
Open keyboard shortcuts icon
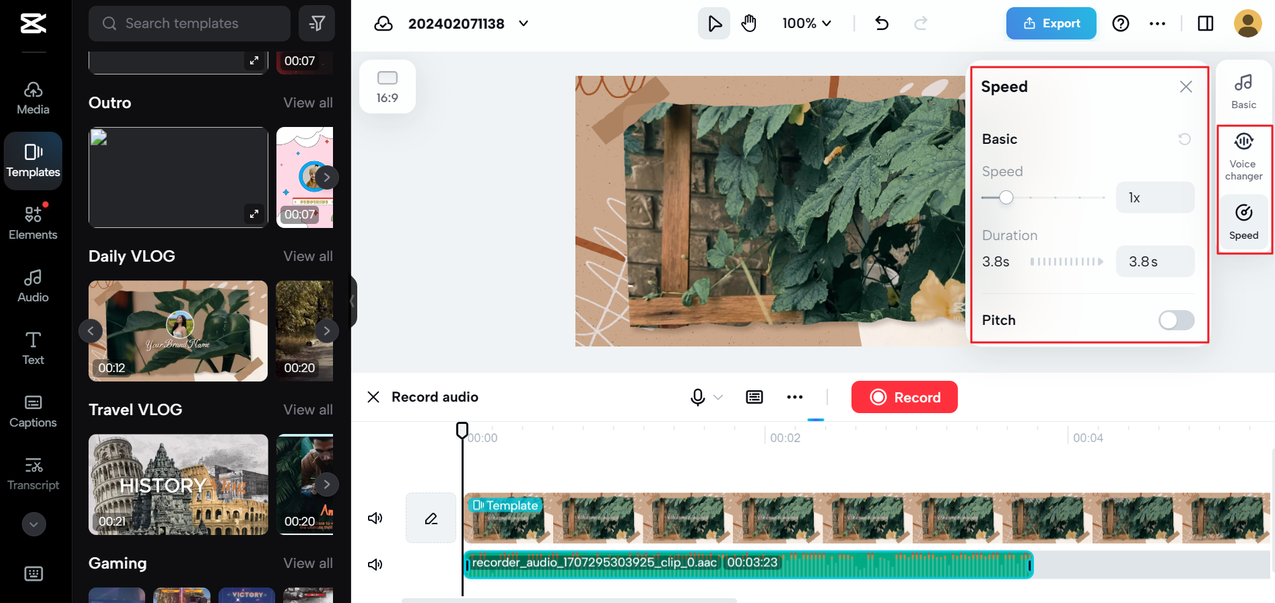tap(33, 574)
